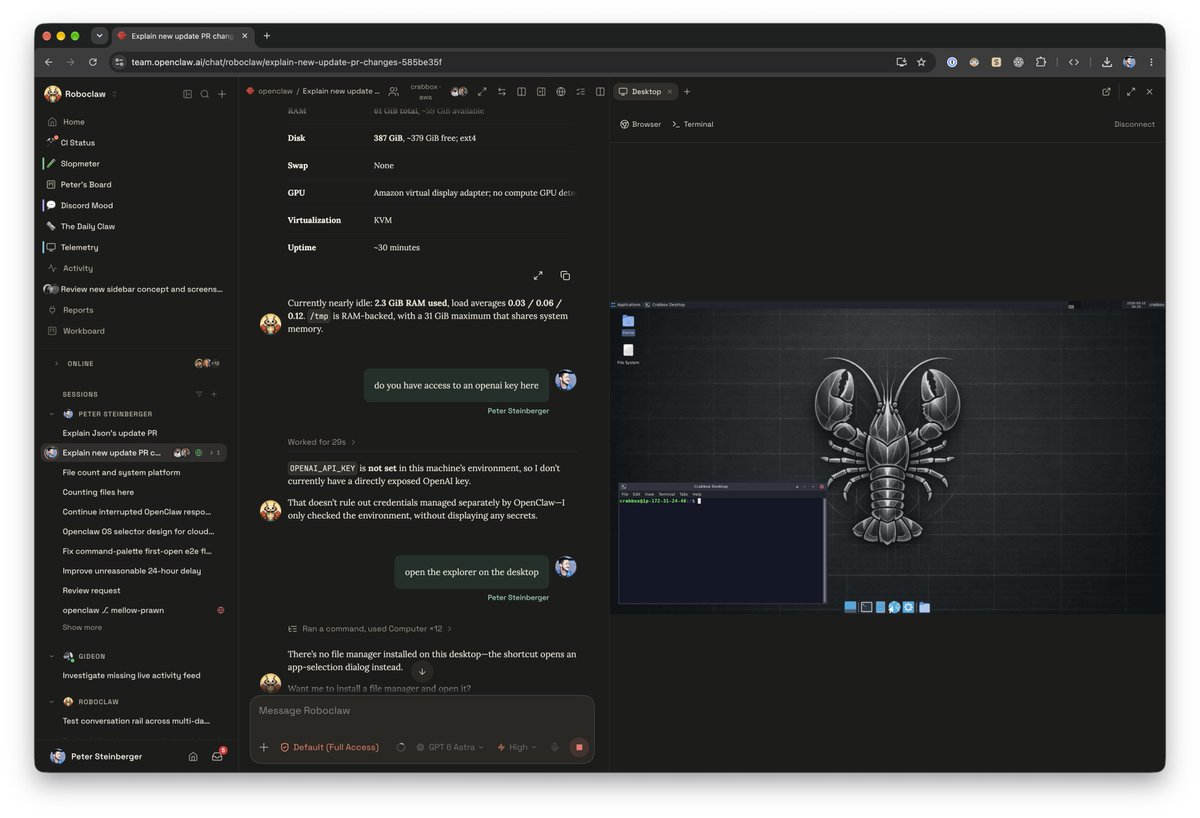
Task: Select the Desktop tab
Action: point(645,91)
